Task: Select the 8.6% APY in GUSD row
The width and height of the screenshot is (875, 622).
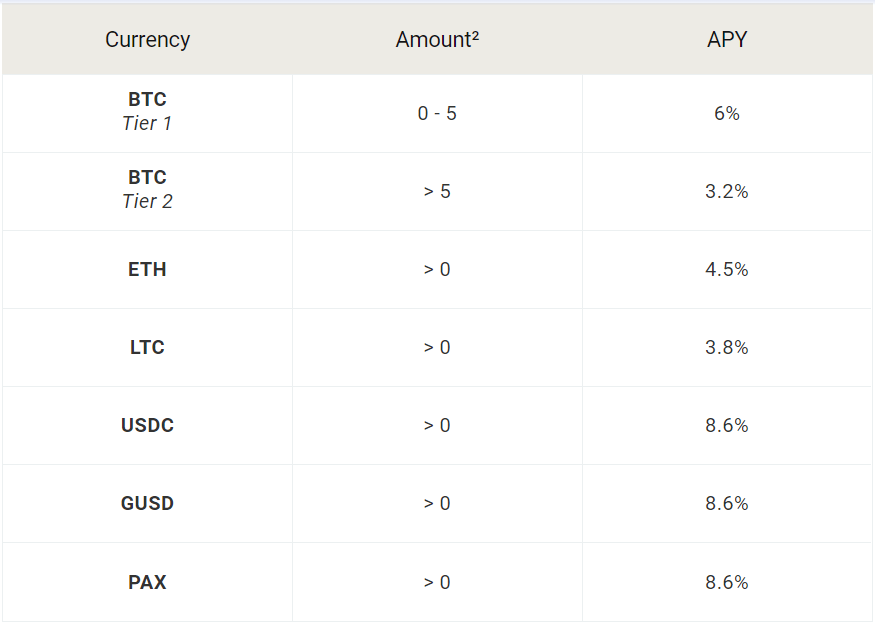Action: click(727, 503)
